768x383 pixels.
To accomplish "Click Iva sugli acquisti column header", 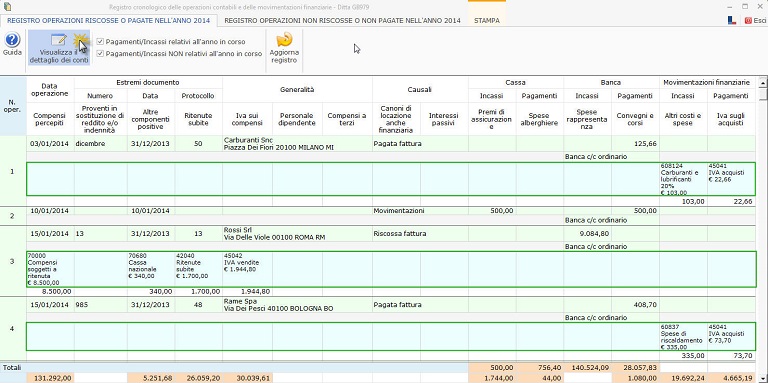I will (731, 119).
